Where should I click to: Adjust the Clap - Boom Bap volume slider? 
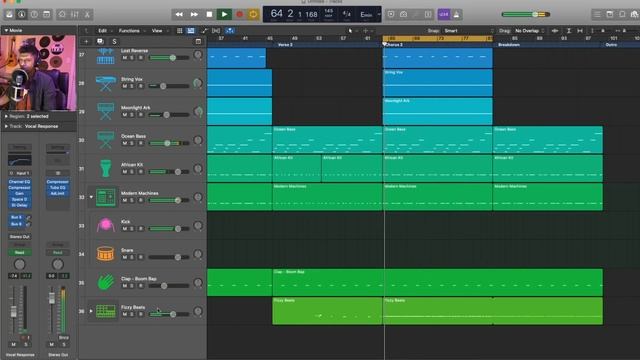point(169,286)
